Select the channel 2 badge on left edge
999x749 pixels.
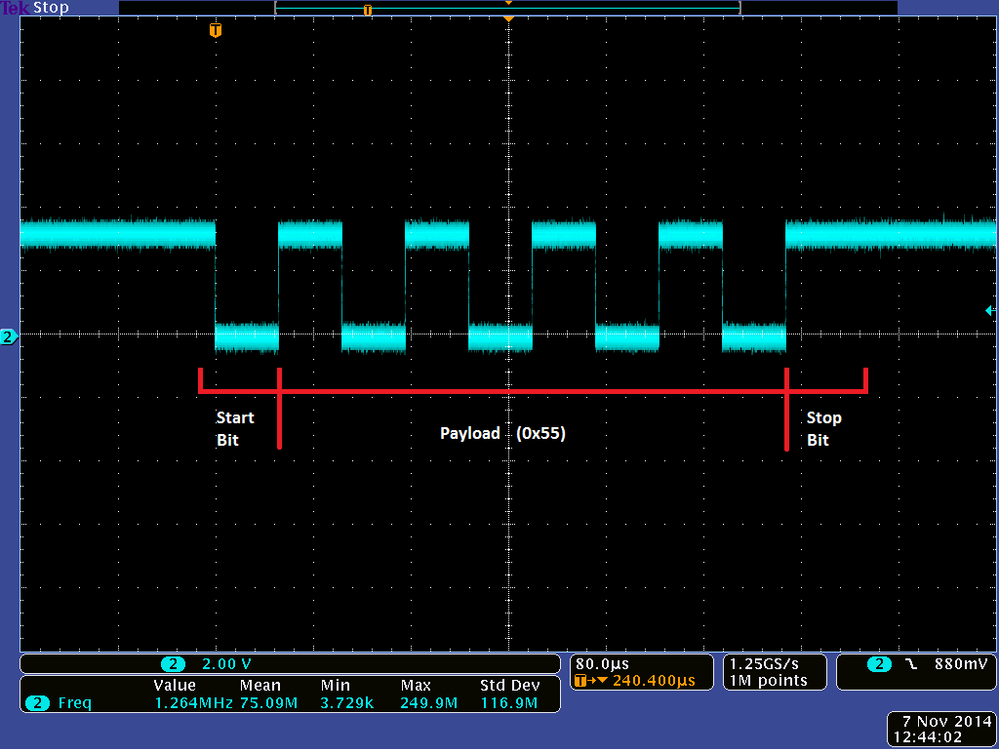(x=8, y=337)
